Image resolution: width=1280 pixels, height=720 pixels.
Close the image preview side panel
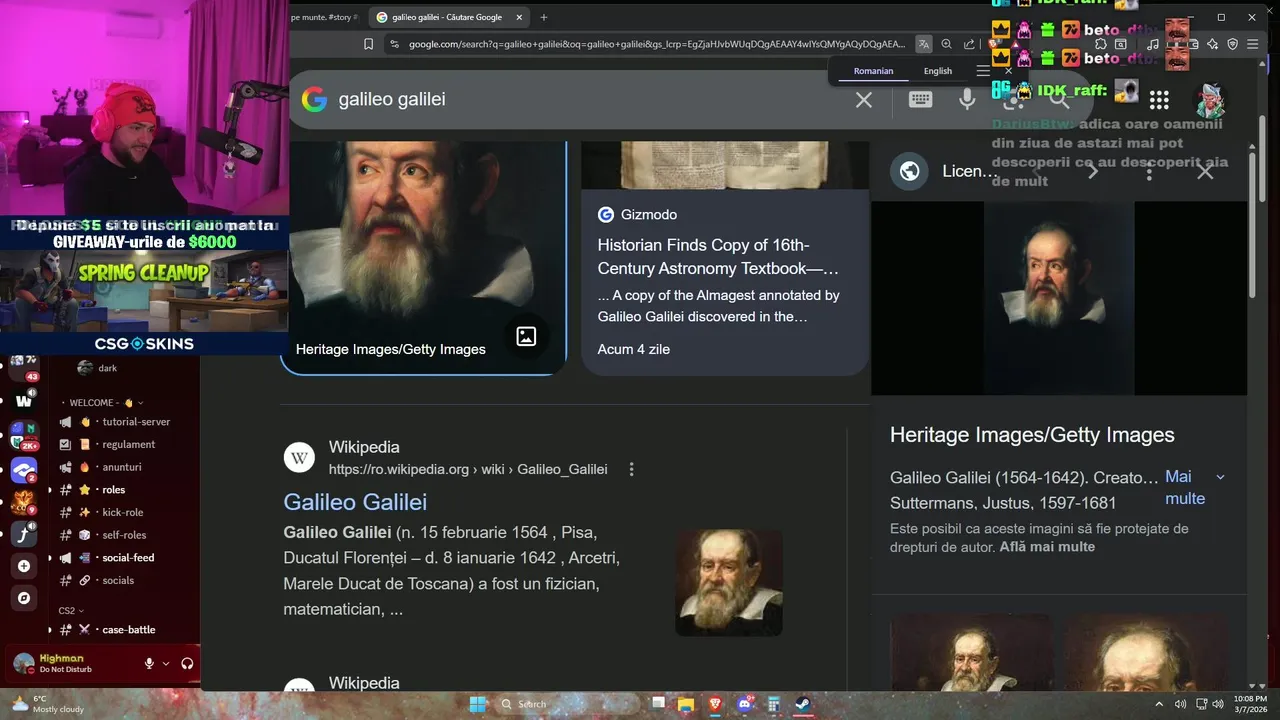[x=1205, y=171]
